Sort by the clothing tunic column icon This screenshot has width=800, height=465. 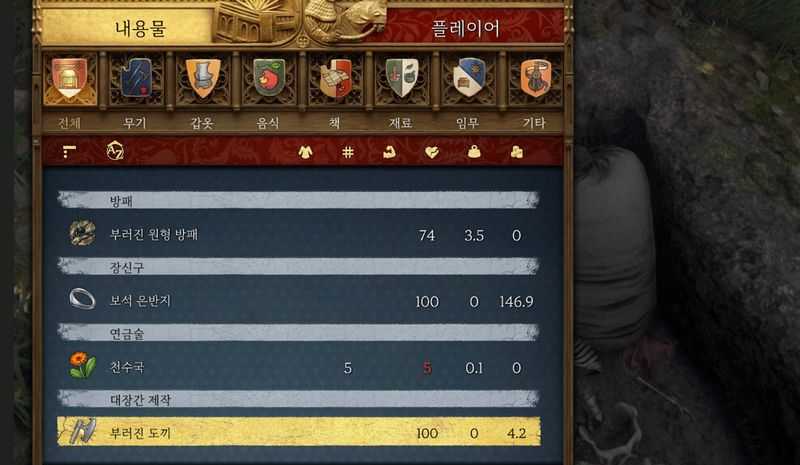click(x=305, y=152)
